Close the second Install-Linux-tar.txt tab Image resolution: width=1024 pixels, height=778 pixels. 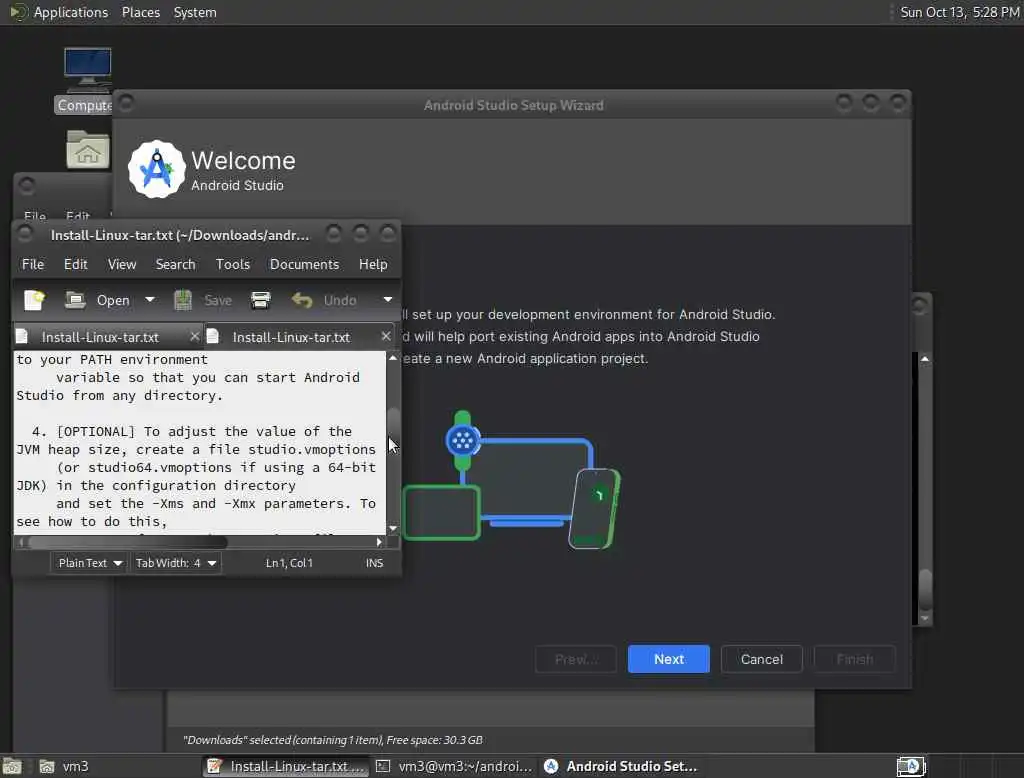tap(386, 336)
